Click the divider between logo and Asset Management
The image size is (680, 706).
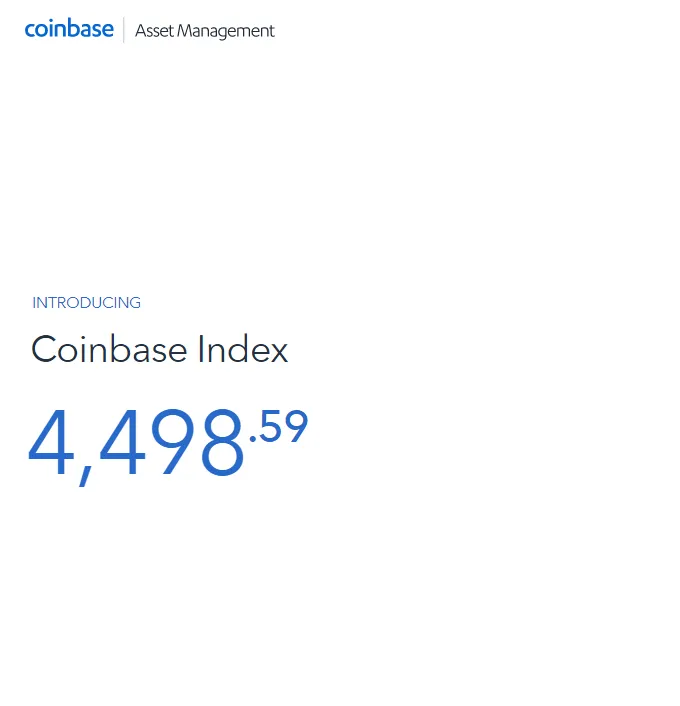coord(124,30)
